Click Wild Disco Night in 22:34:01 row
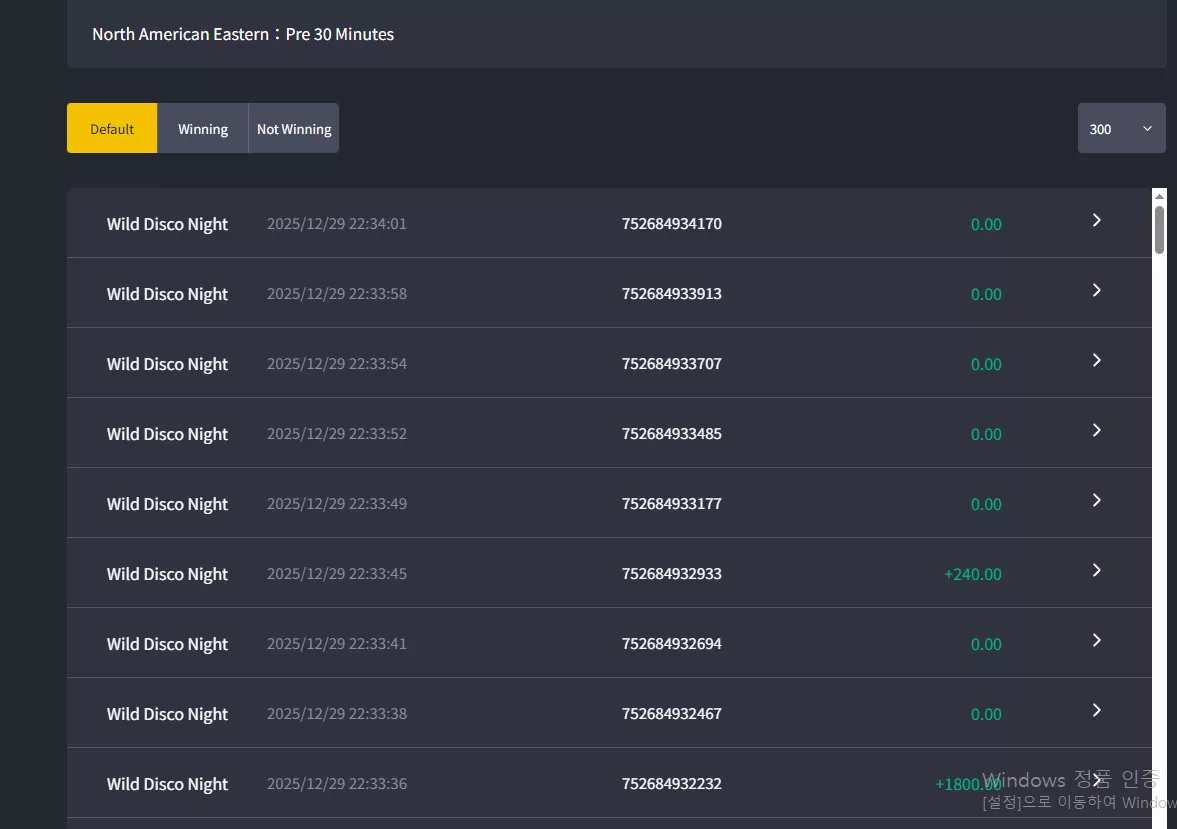Screen dimensions: 1177x829 pos(167,225)
